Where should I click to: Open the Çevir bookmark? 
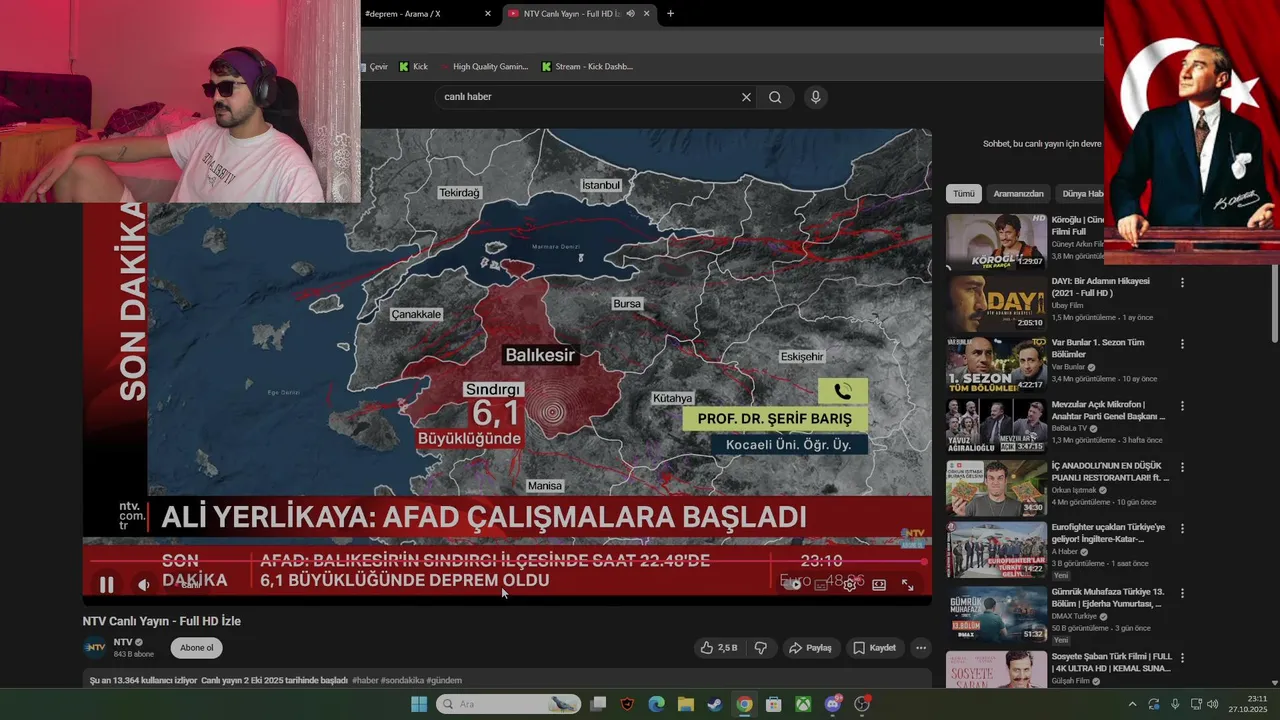click(374, 67)
